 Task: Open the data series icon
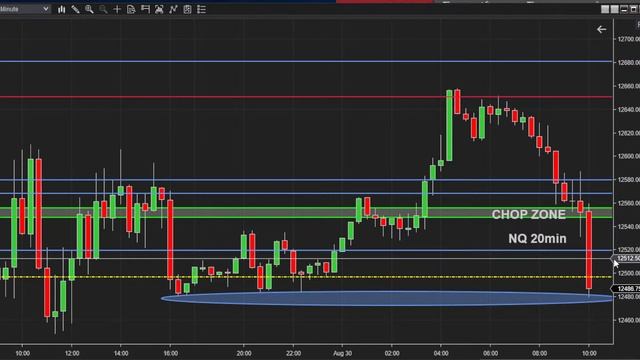pyautogui.click(x=159, y=9)
